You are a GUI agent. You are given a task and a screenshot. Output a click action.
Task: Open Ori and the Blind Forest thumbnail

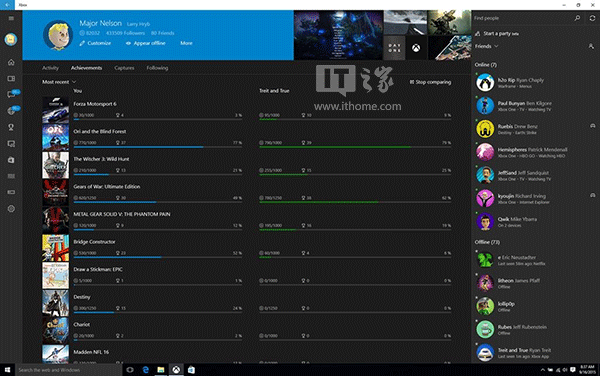[55, 137]
